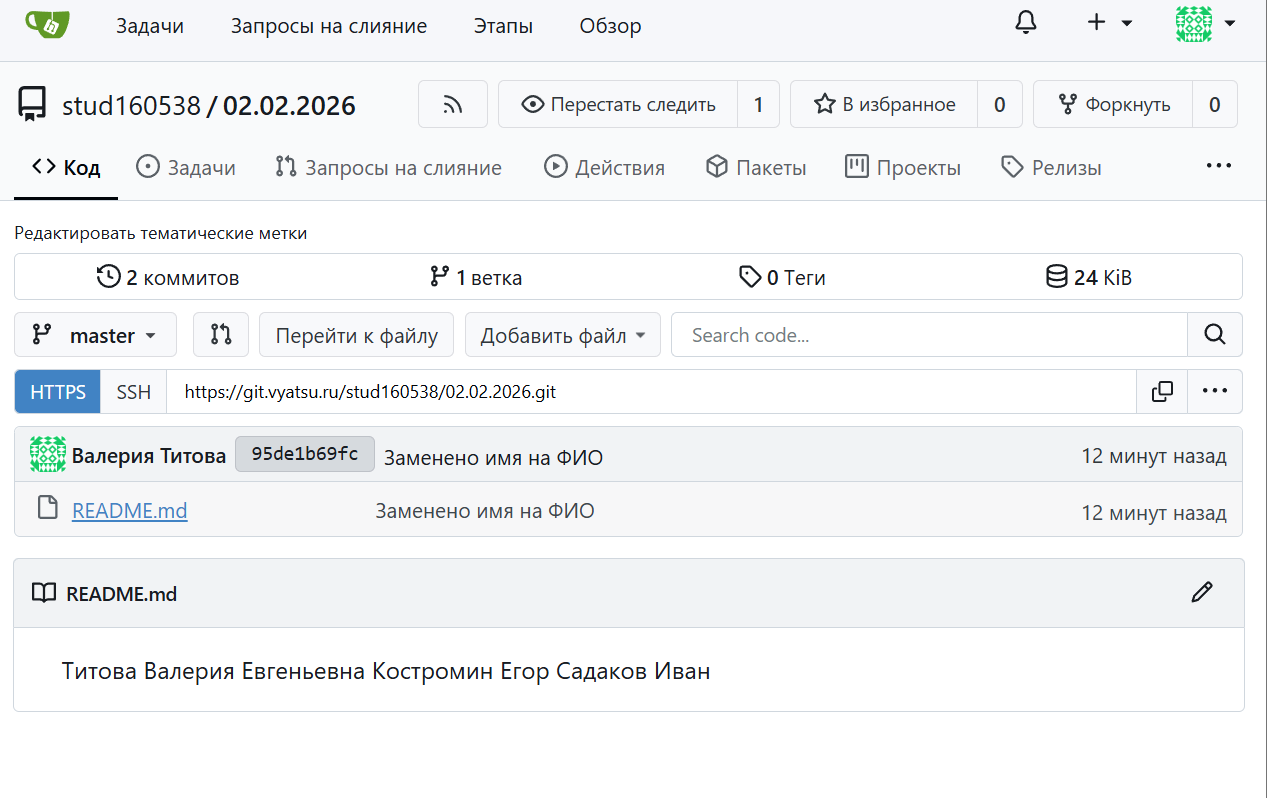
Task: Open the branch compare icon button
Action: 221,335
